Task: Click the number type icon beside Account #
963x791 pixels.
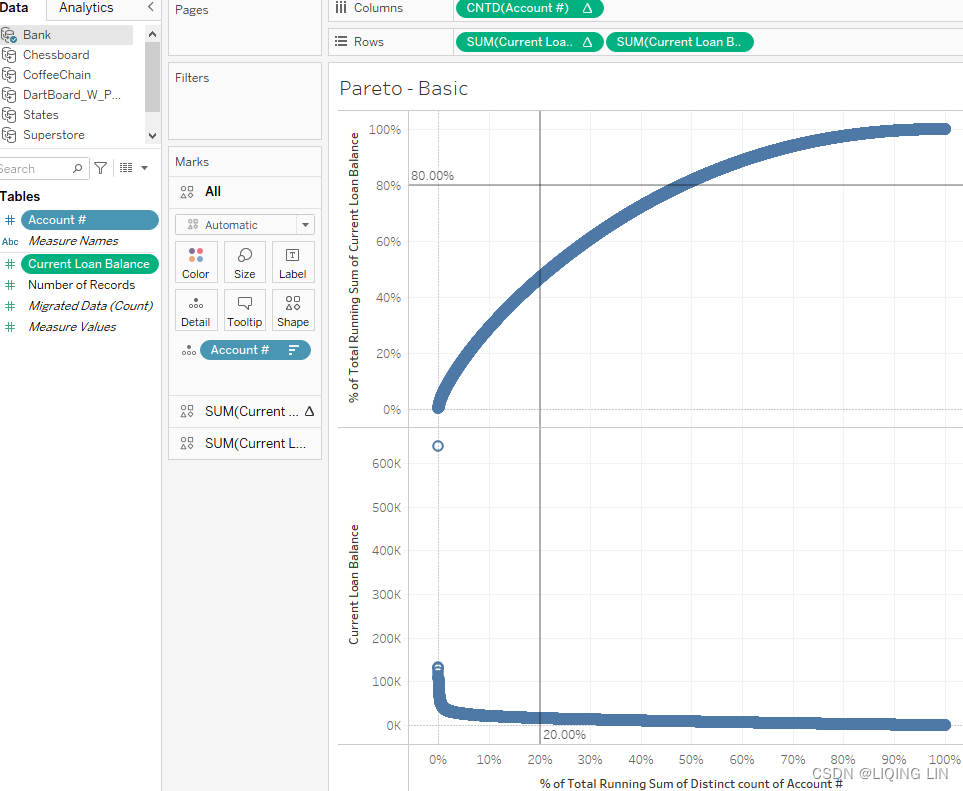Action: point(10,220)
